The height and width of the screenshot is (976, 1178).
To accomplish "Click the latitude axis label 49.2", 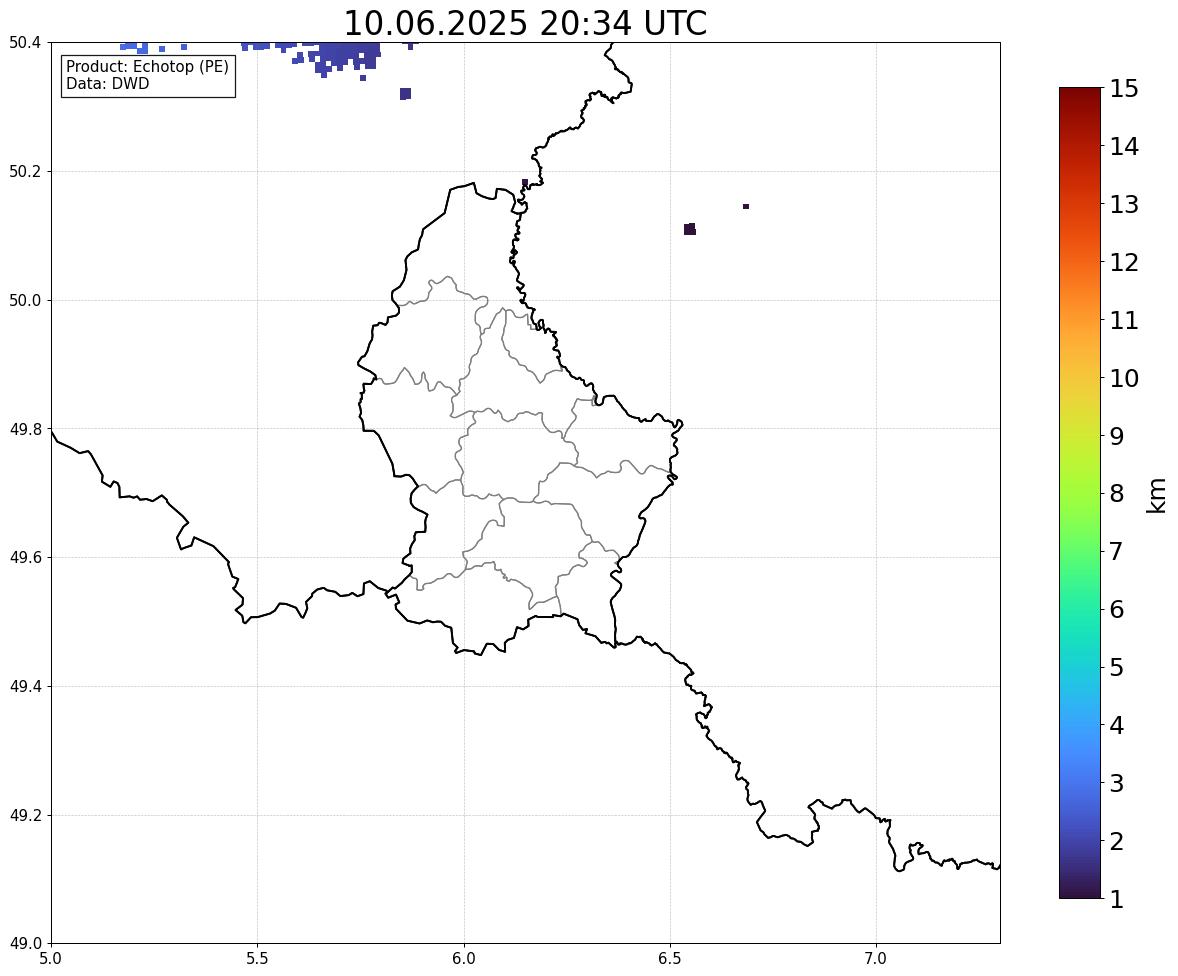I will (25, 815).
